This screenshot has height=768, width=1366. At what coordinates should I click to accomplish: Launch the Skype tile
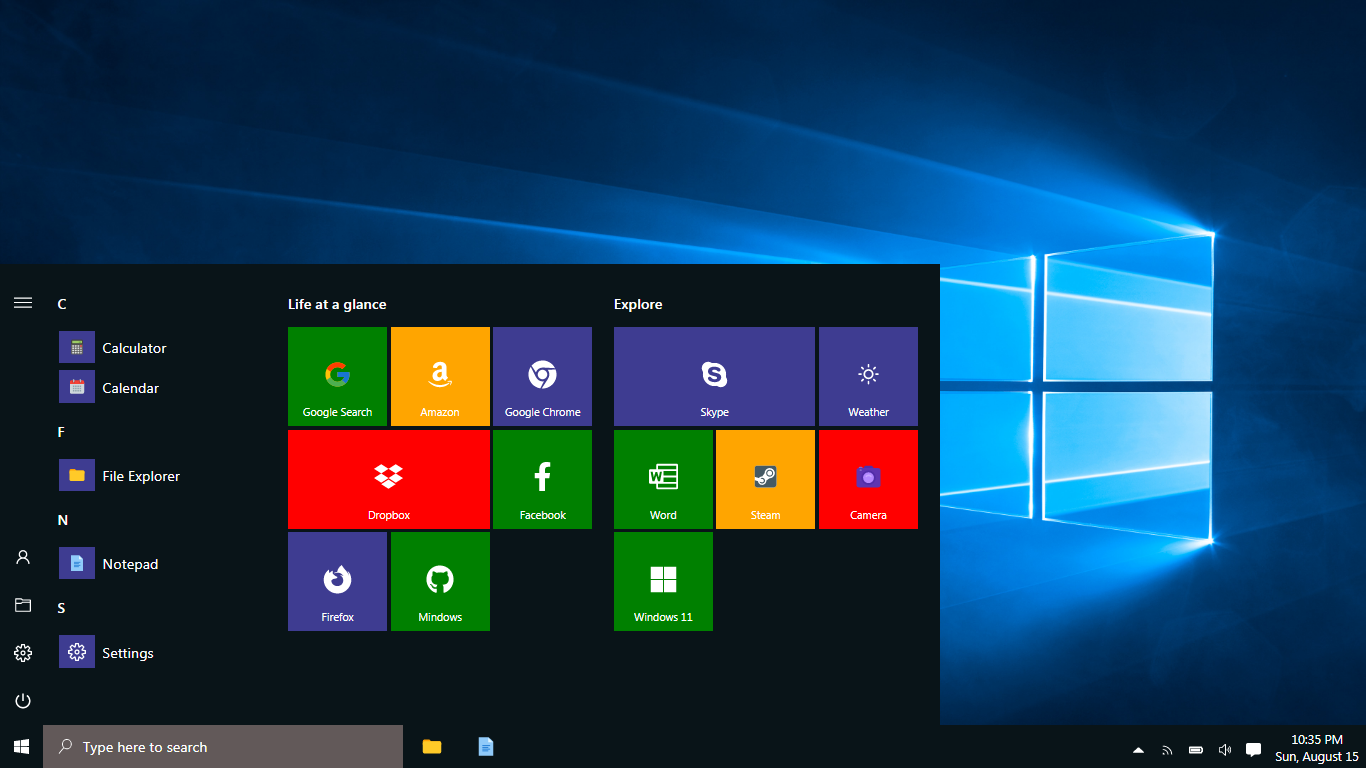(x=714, y=376)
